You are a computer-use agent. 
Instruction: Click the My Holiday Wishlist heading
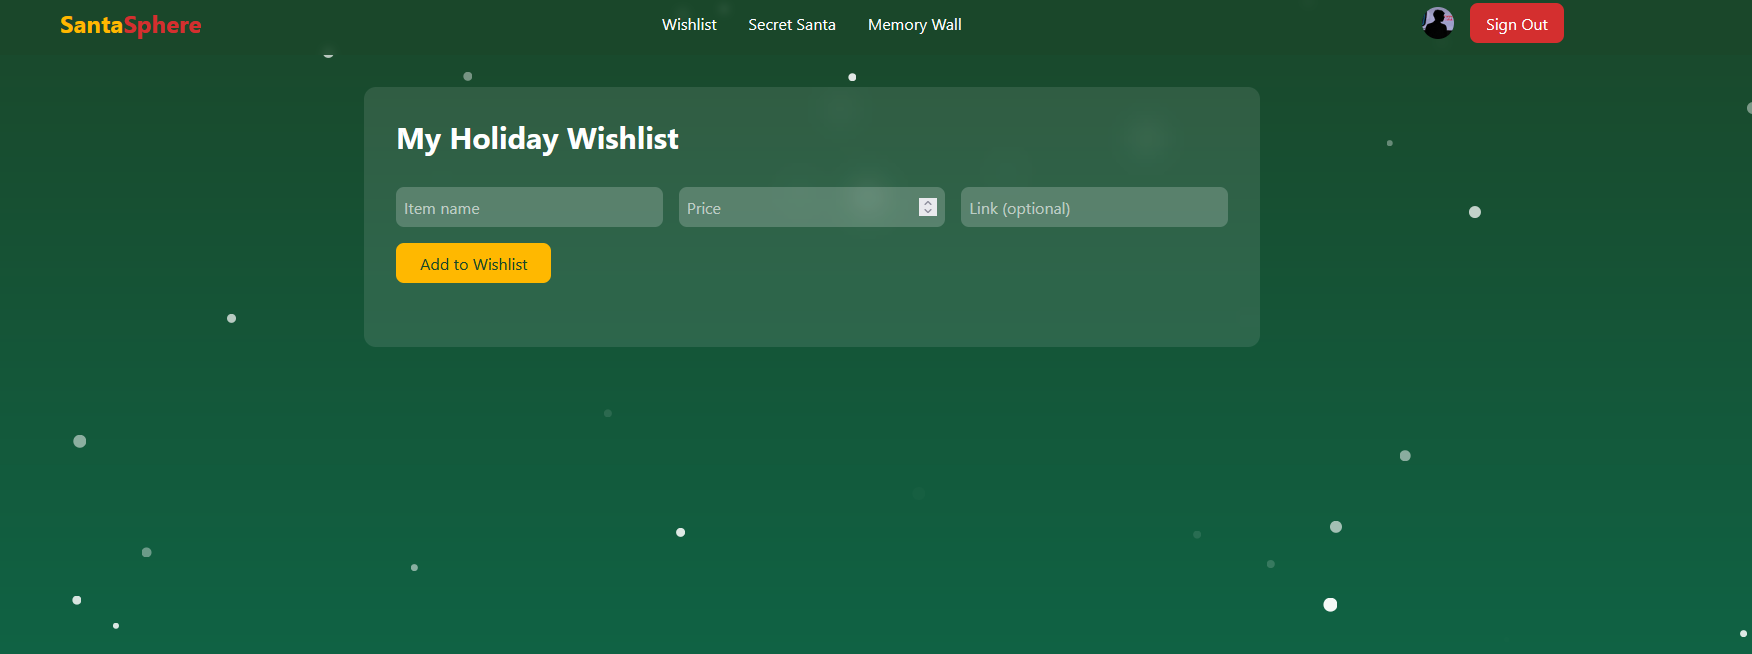coord(537,139)
